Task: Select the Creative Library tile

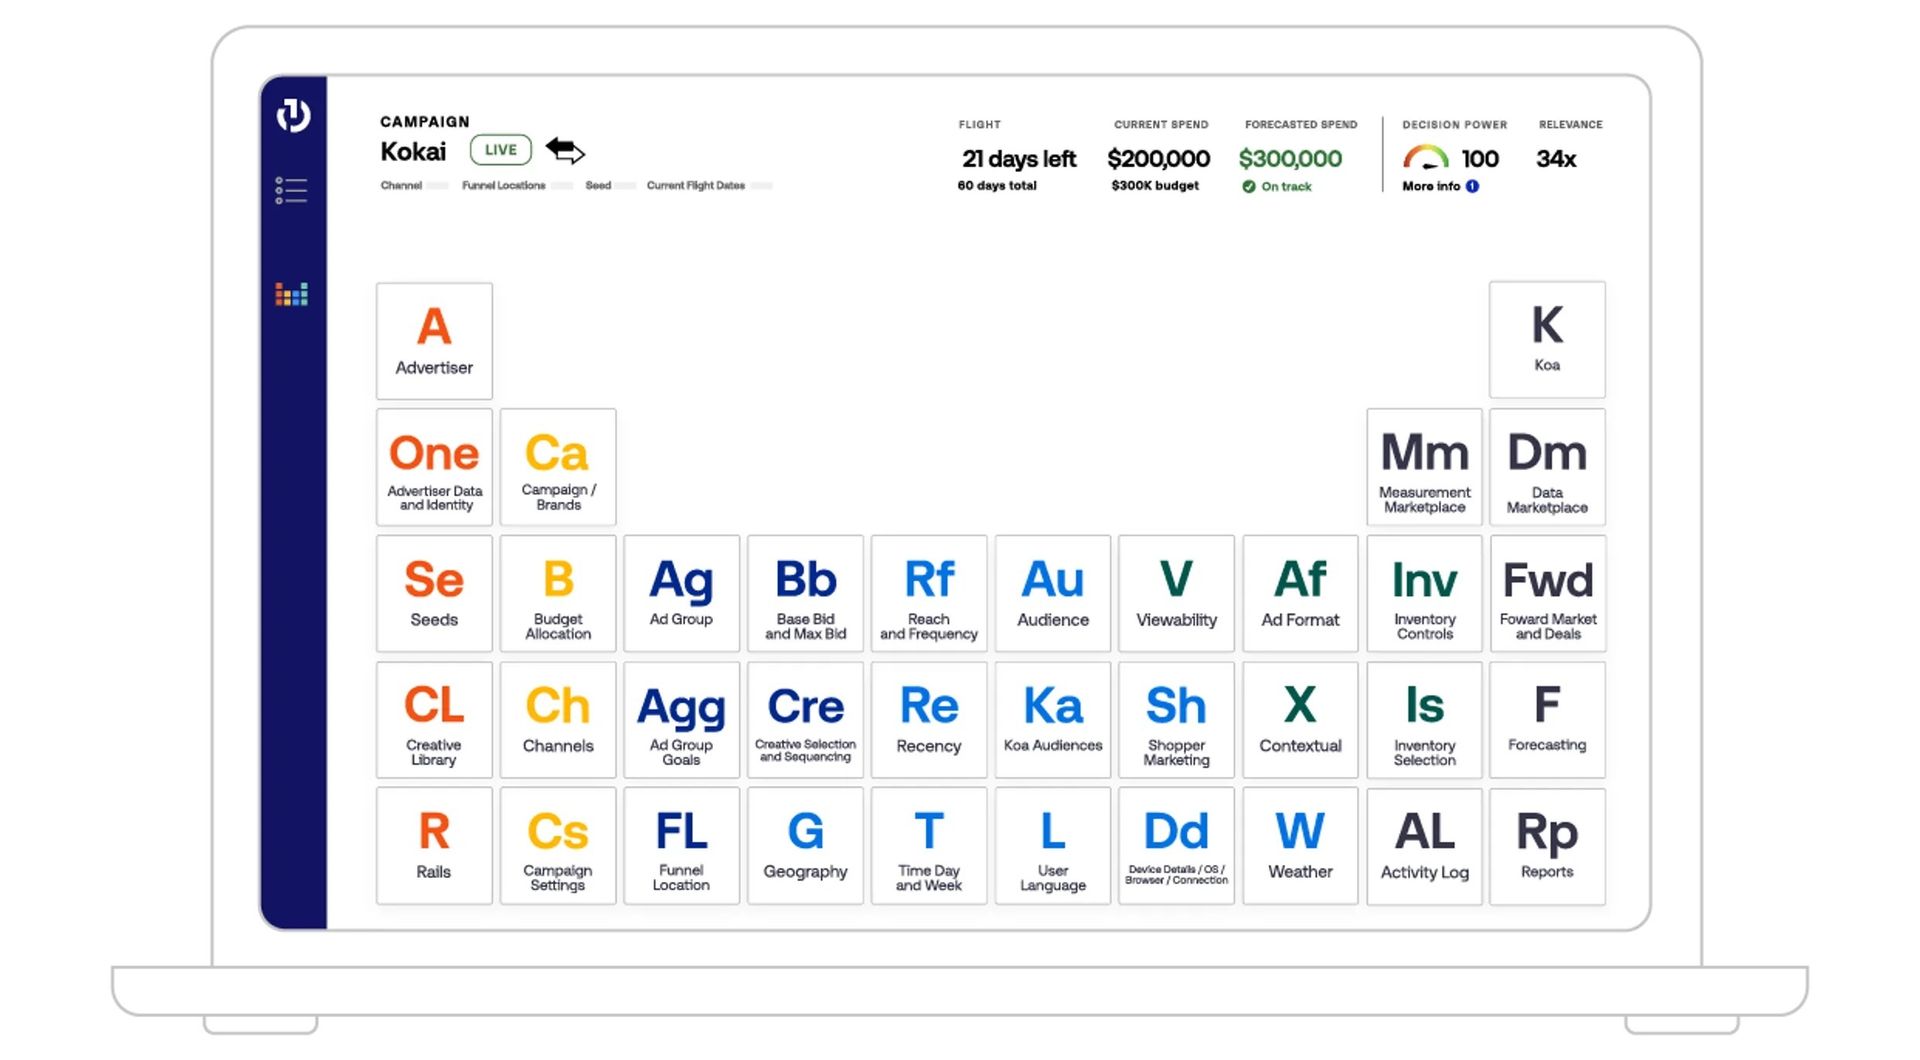Action: (434, 720)
